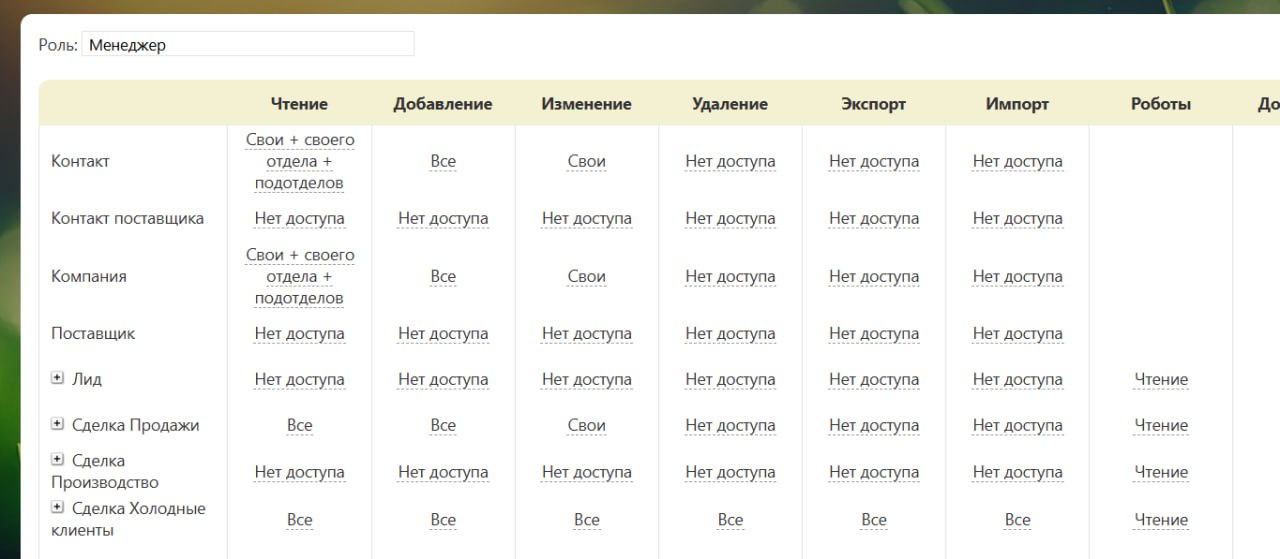Expand the Сделка Холодные клиенты row

57,507
